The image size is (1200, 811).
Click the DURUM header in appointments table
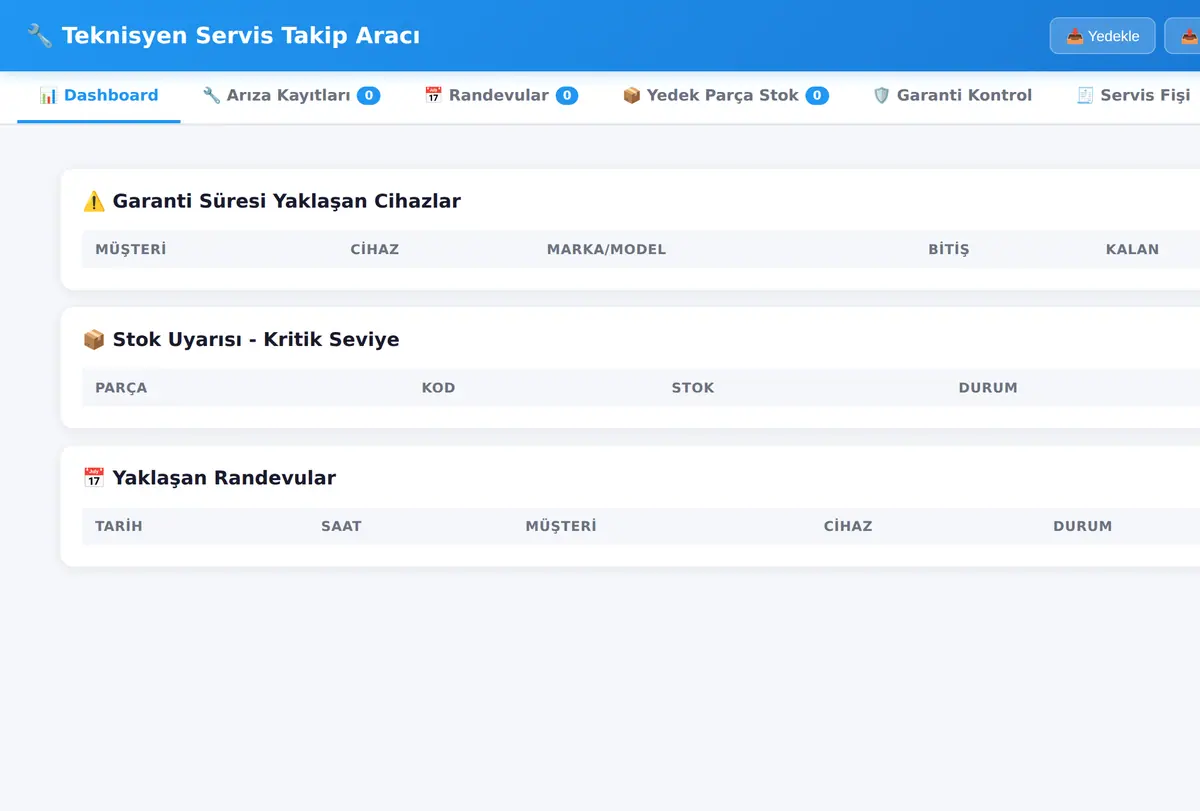1083,526
